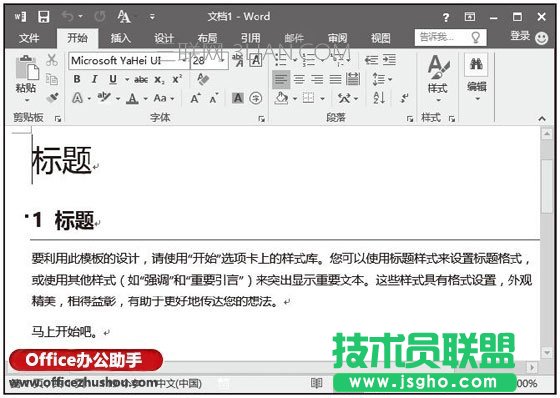The image size is (560, 398).
Task: Collapse the ribbon with the chevron
Action: [542, 118]
